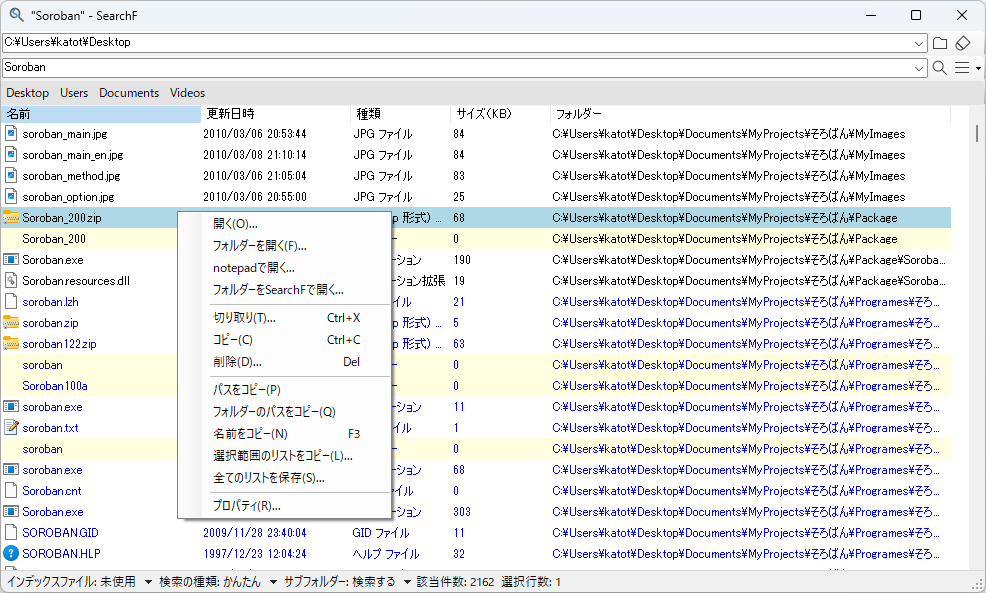Click the SOROBAN.GID file icon
986x593 pixels.
[11, 533]
